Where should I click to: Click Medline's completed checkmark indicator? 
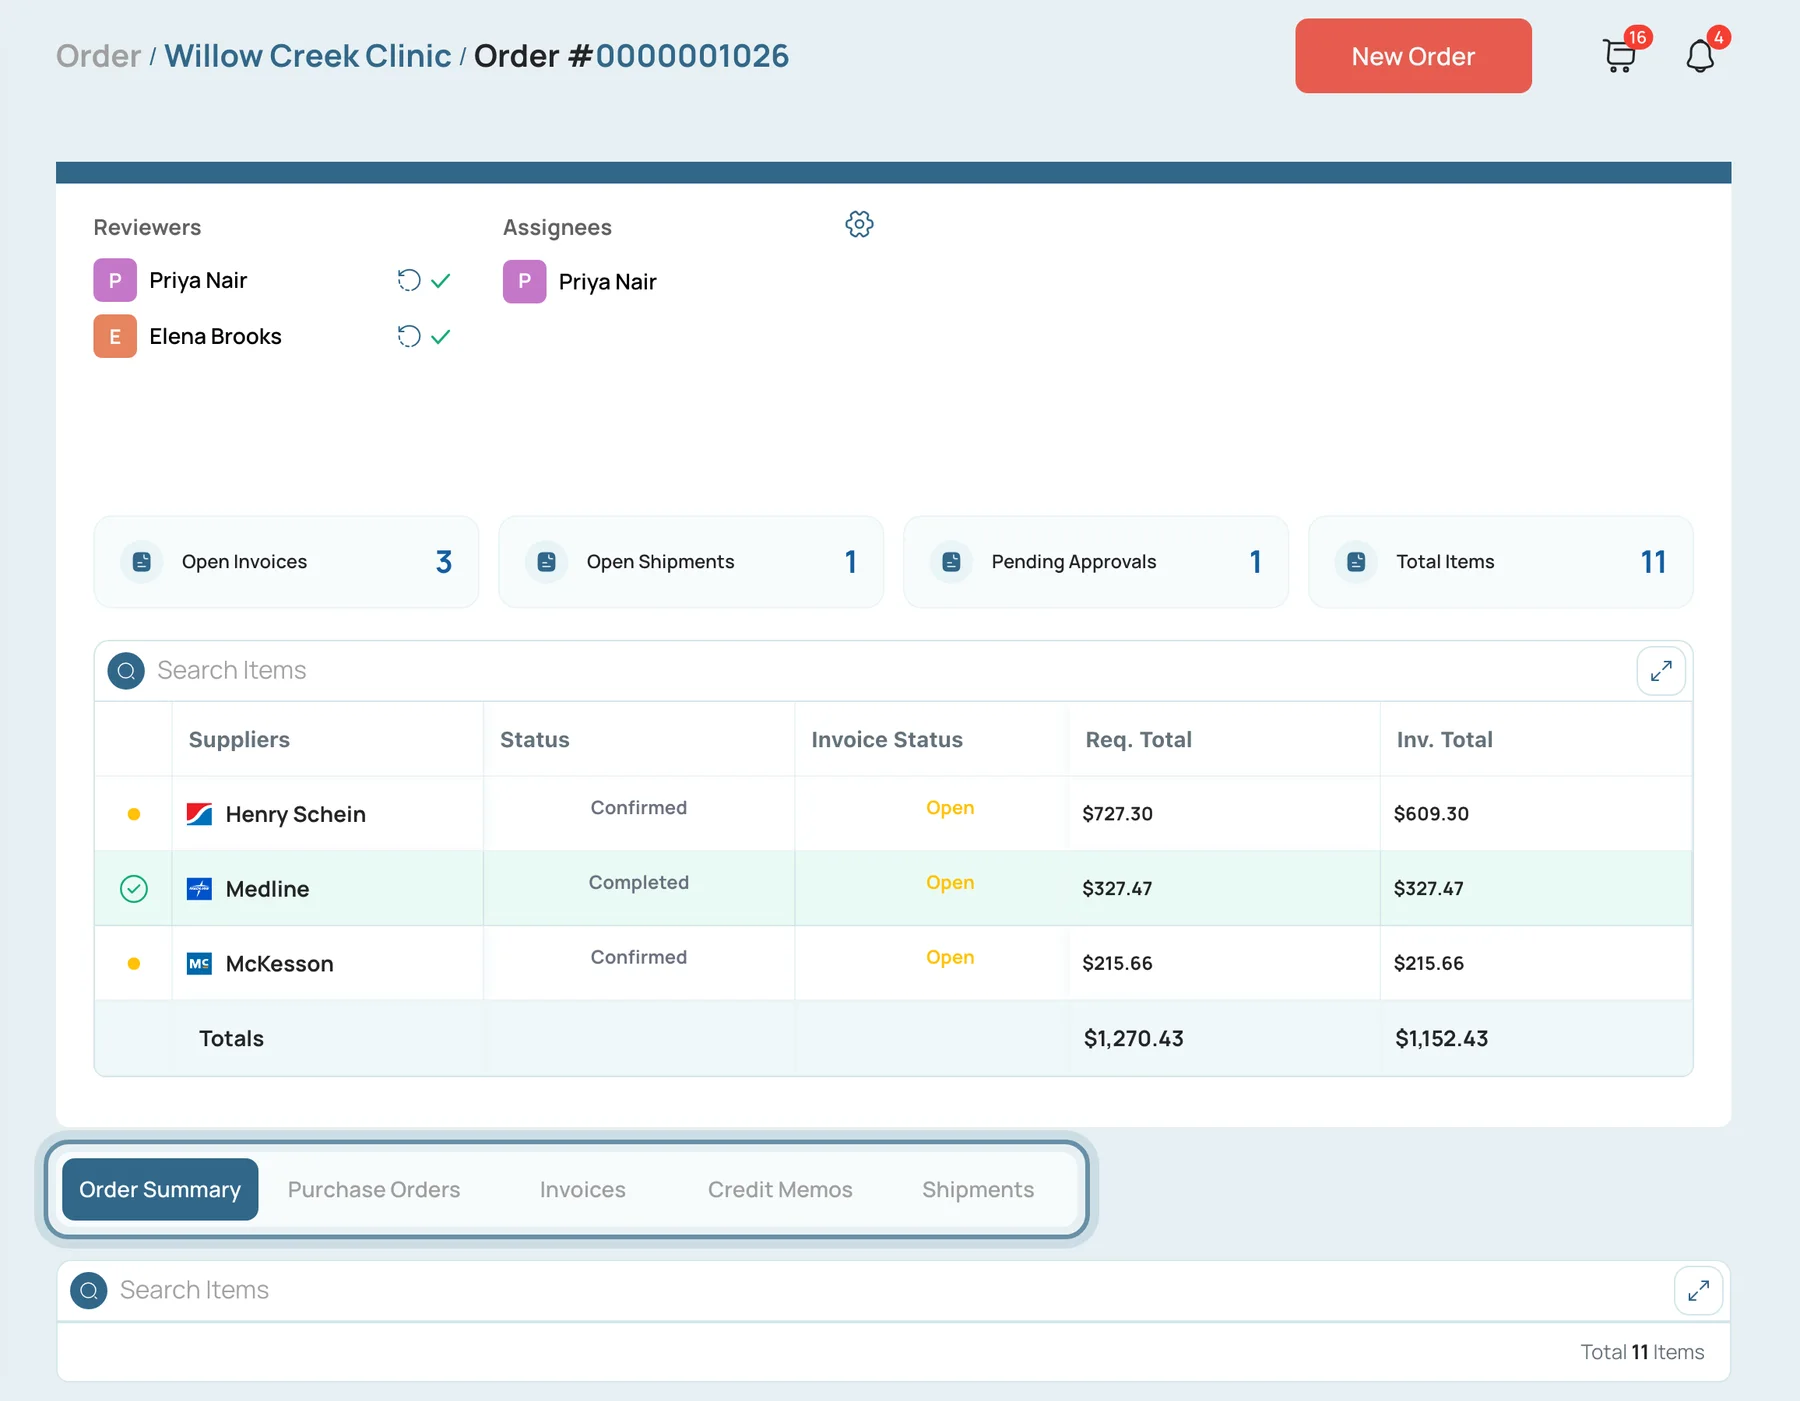click(x=134, y=888)
